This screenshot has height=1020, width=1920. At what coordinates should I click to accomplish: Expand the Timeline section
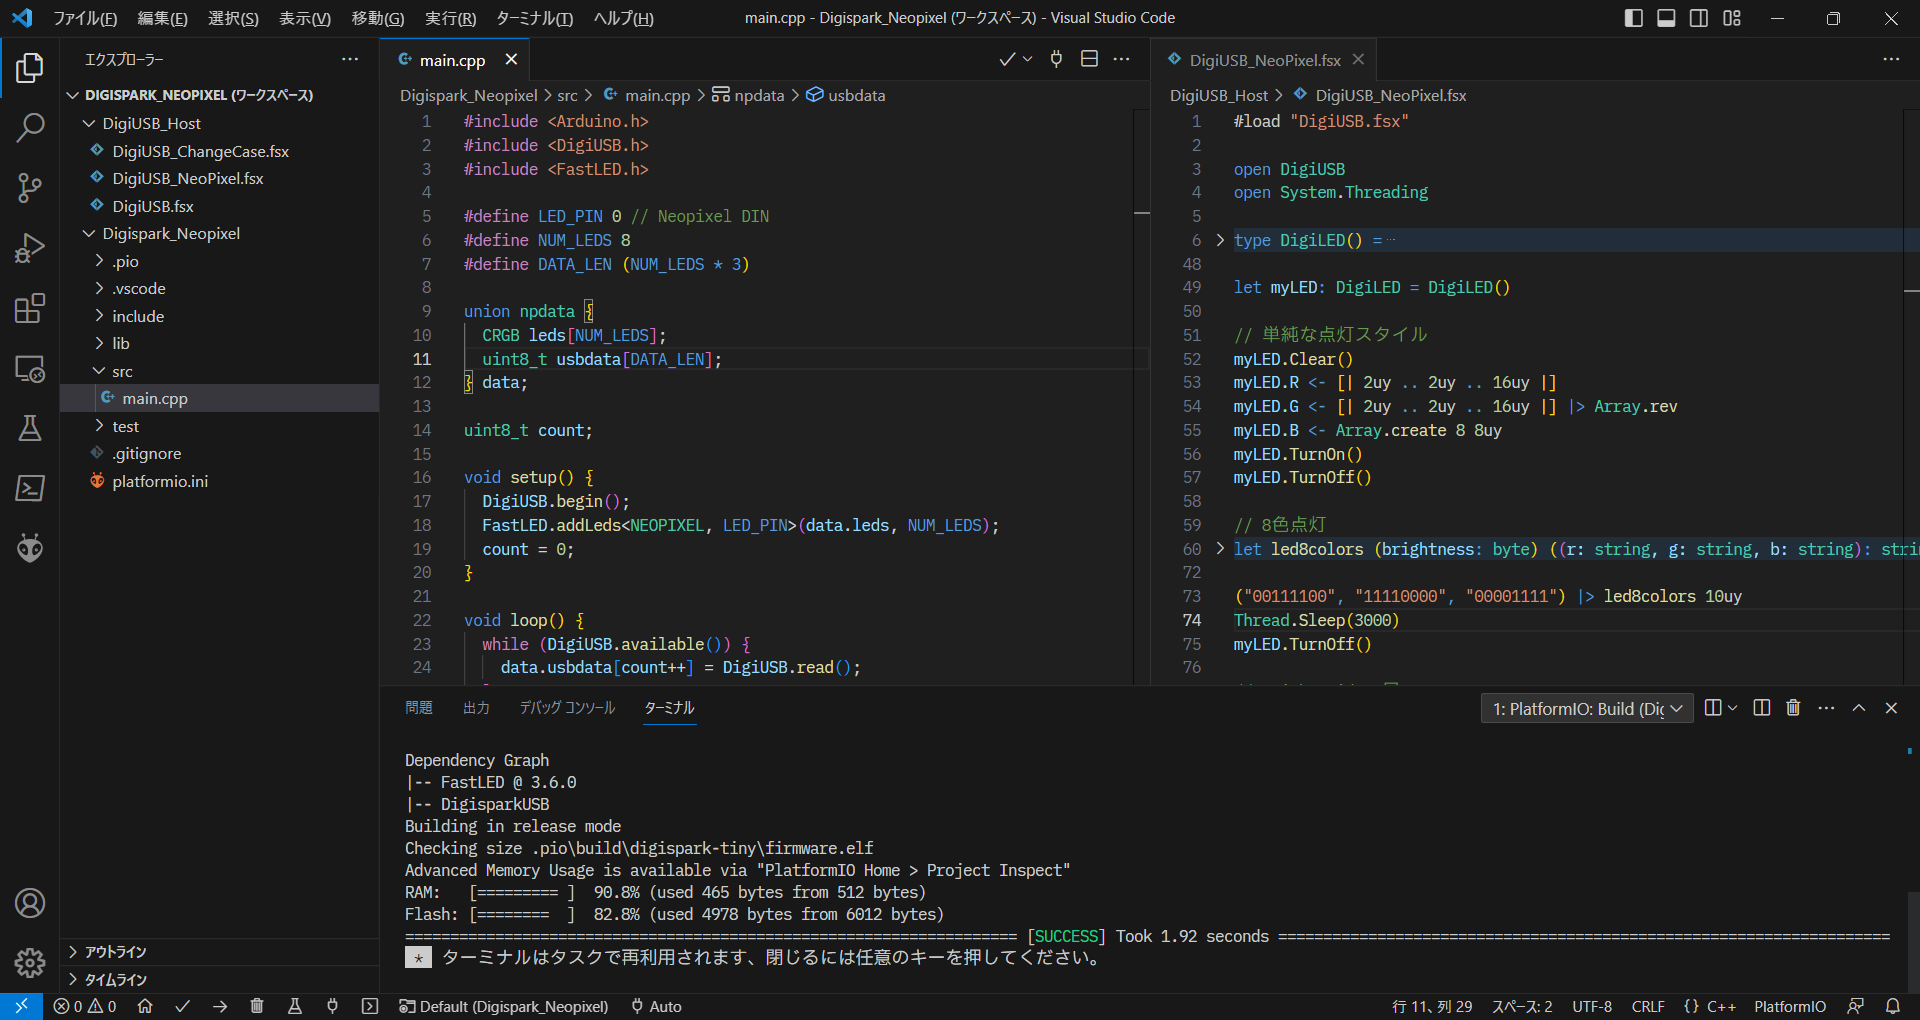[220, 979]
